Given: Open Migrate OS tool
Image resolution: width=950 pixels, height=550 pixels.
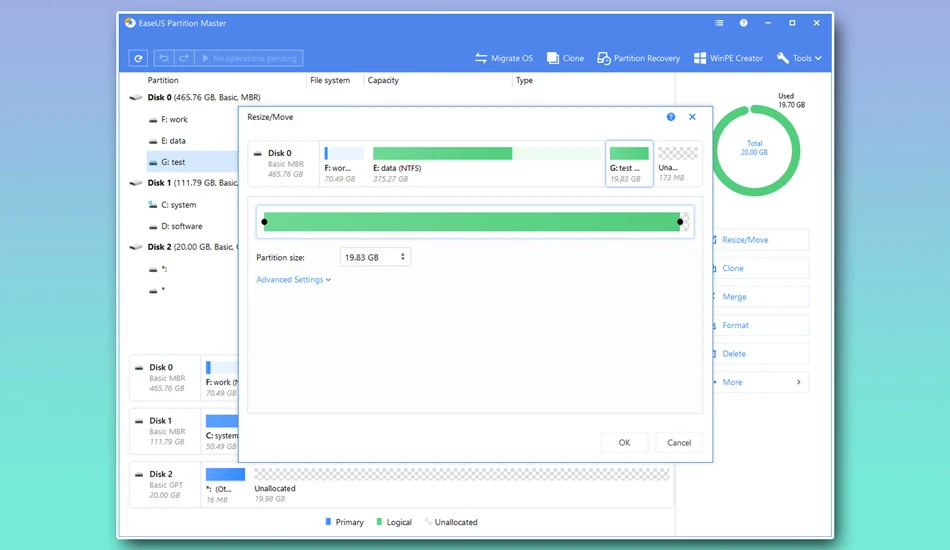Looking at the screenshot, I should pyautogui.click(x=503, y=58).
